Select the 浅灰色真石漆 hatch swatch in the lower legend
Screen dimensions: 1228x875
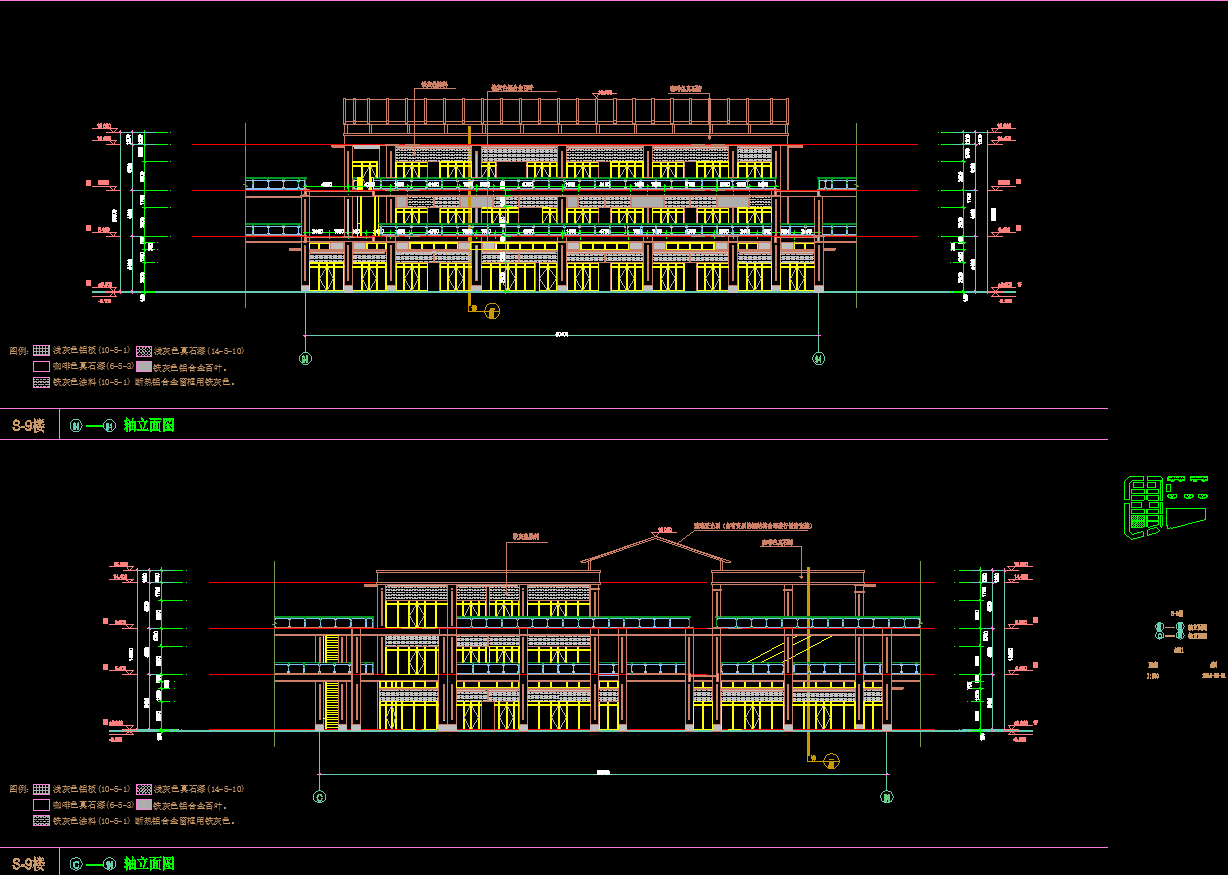[144, 789]
